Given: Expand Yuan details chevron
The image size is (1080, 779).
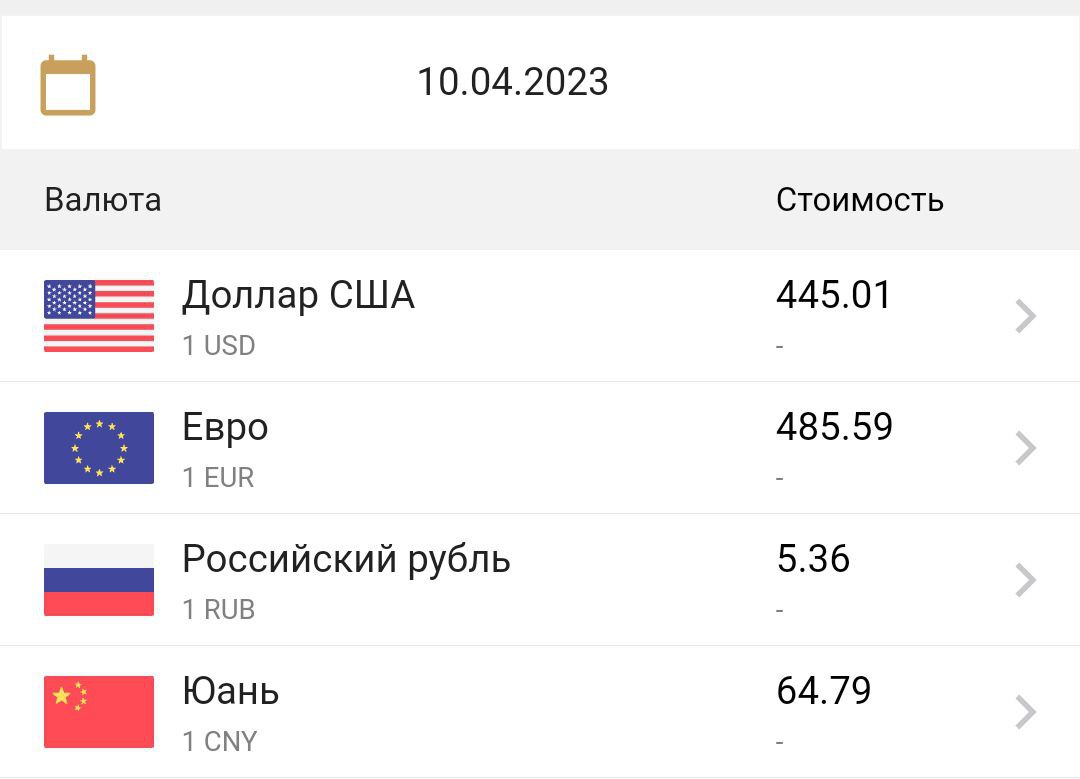Looking at the screenshot, I should pyautogui.click(x=1025, y=712).
